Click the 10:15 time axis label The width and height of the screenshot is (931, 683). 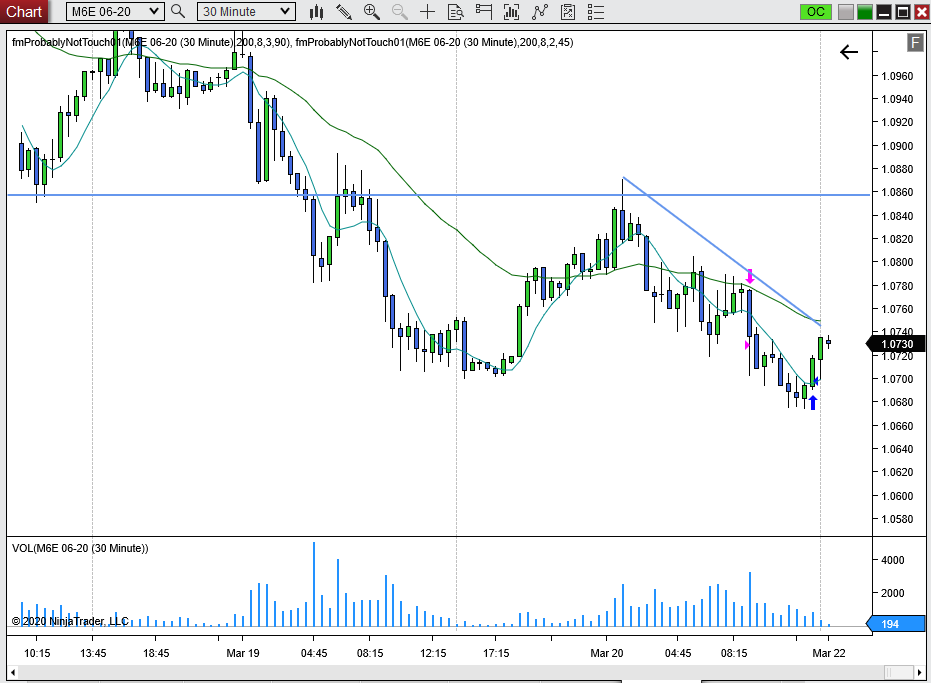click(x=37, y=653)
